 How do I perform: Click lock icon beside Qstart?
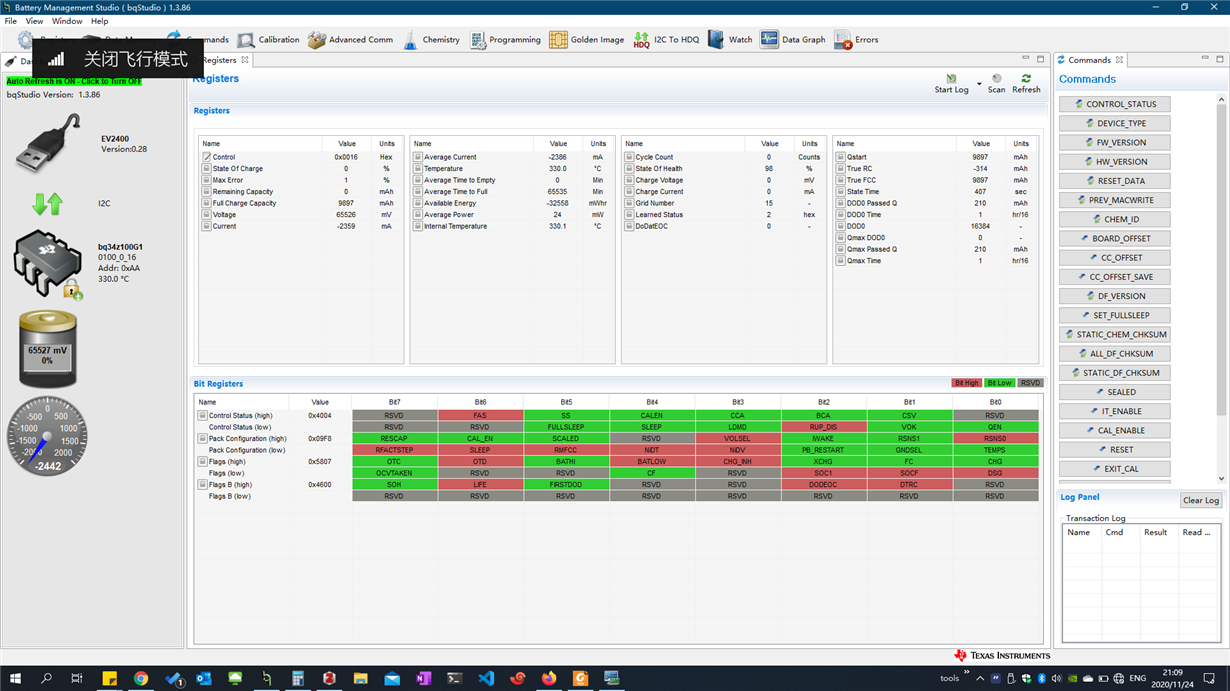[x=841, y=157]
